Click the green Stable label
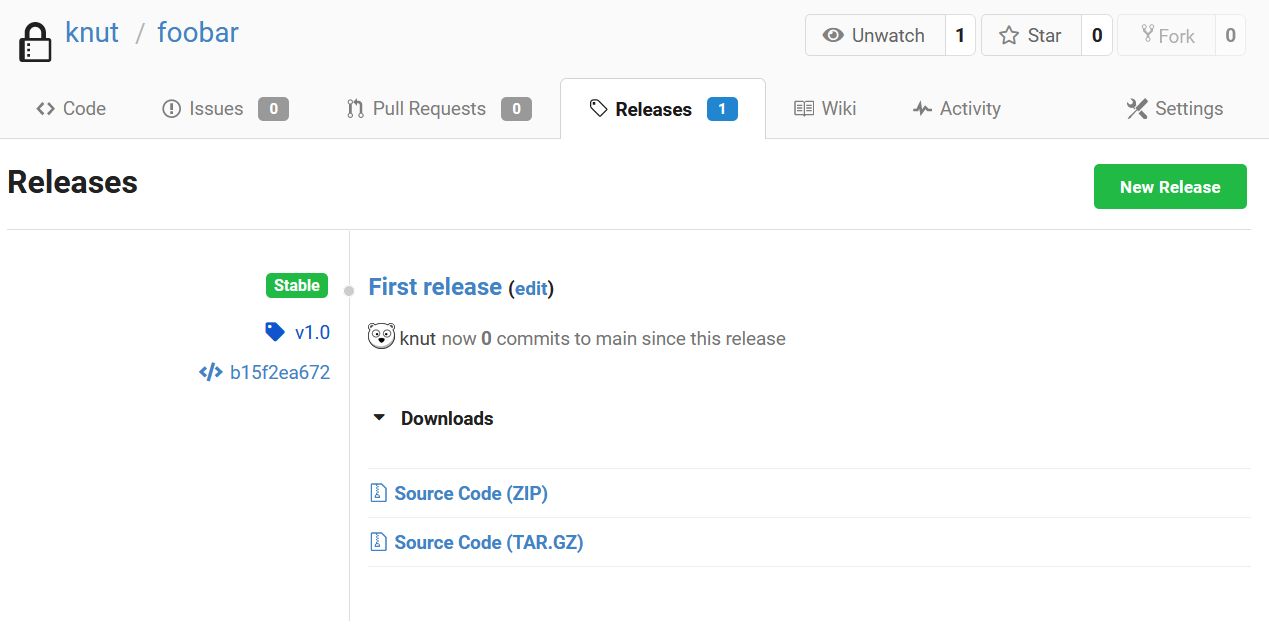1269x633 pixels. pos(296,285)
